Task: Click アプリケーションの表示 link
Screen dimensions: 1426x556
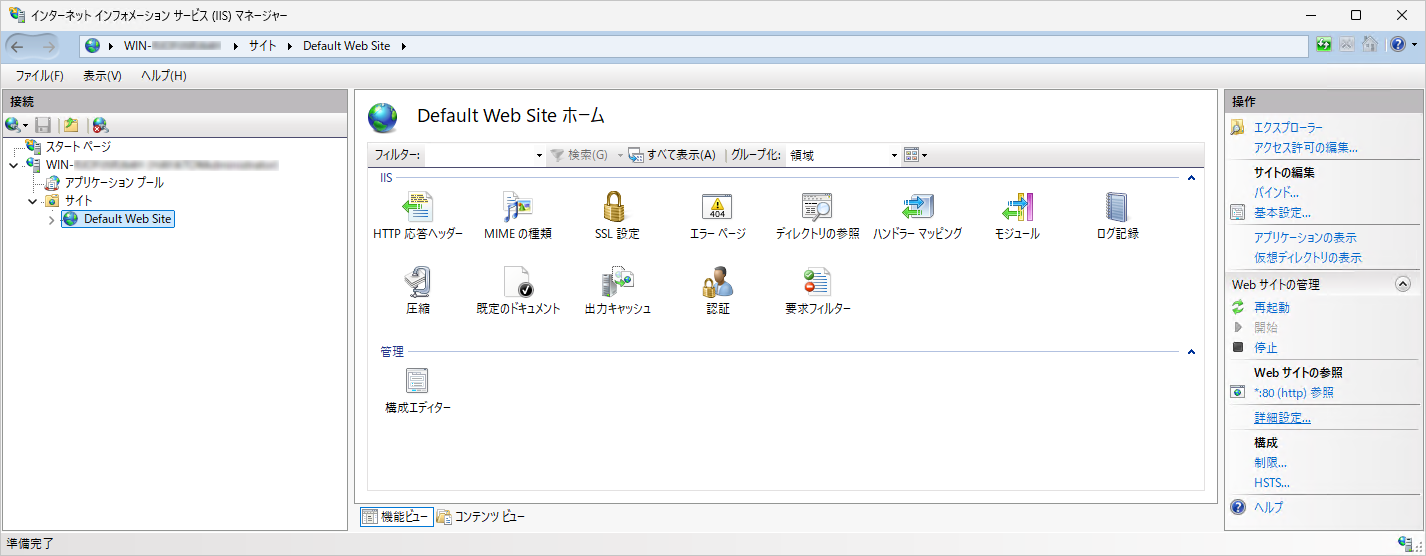Action: [x=1305, y=238]
